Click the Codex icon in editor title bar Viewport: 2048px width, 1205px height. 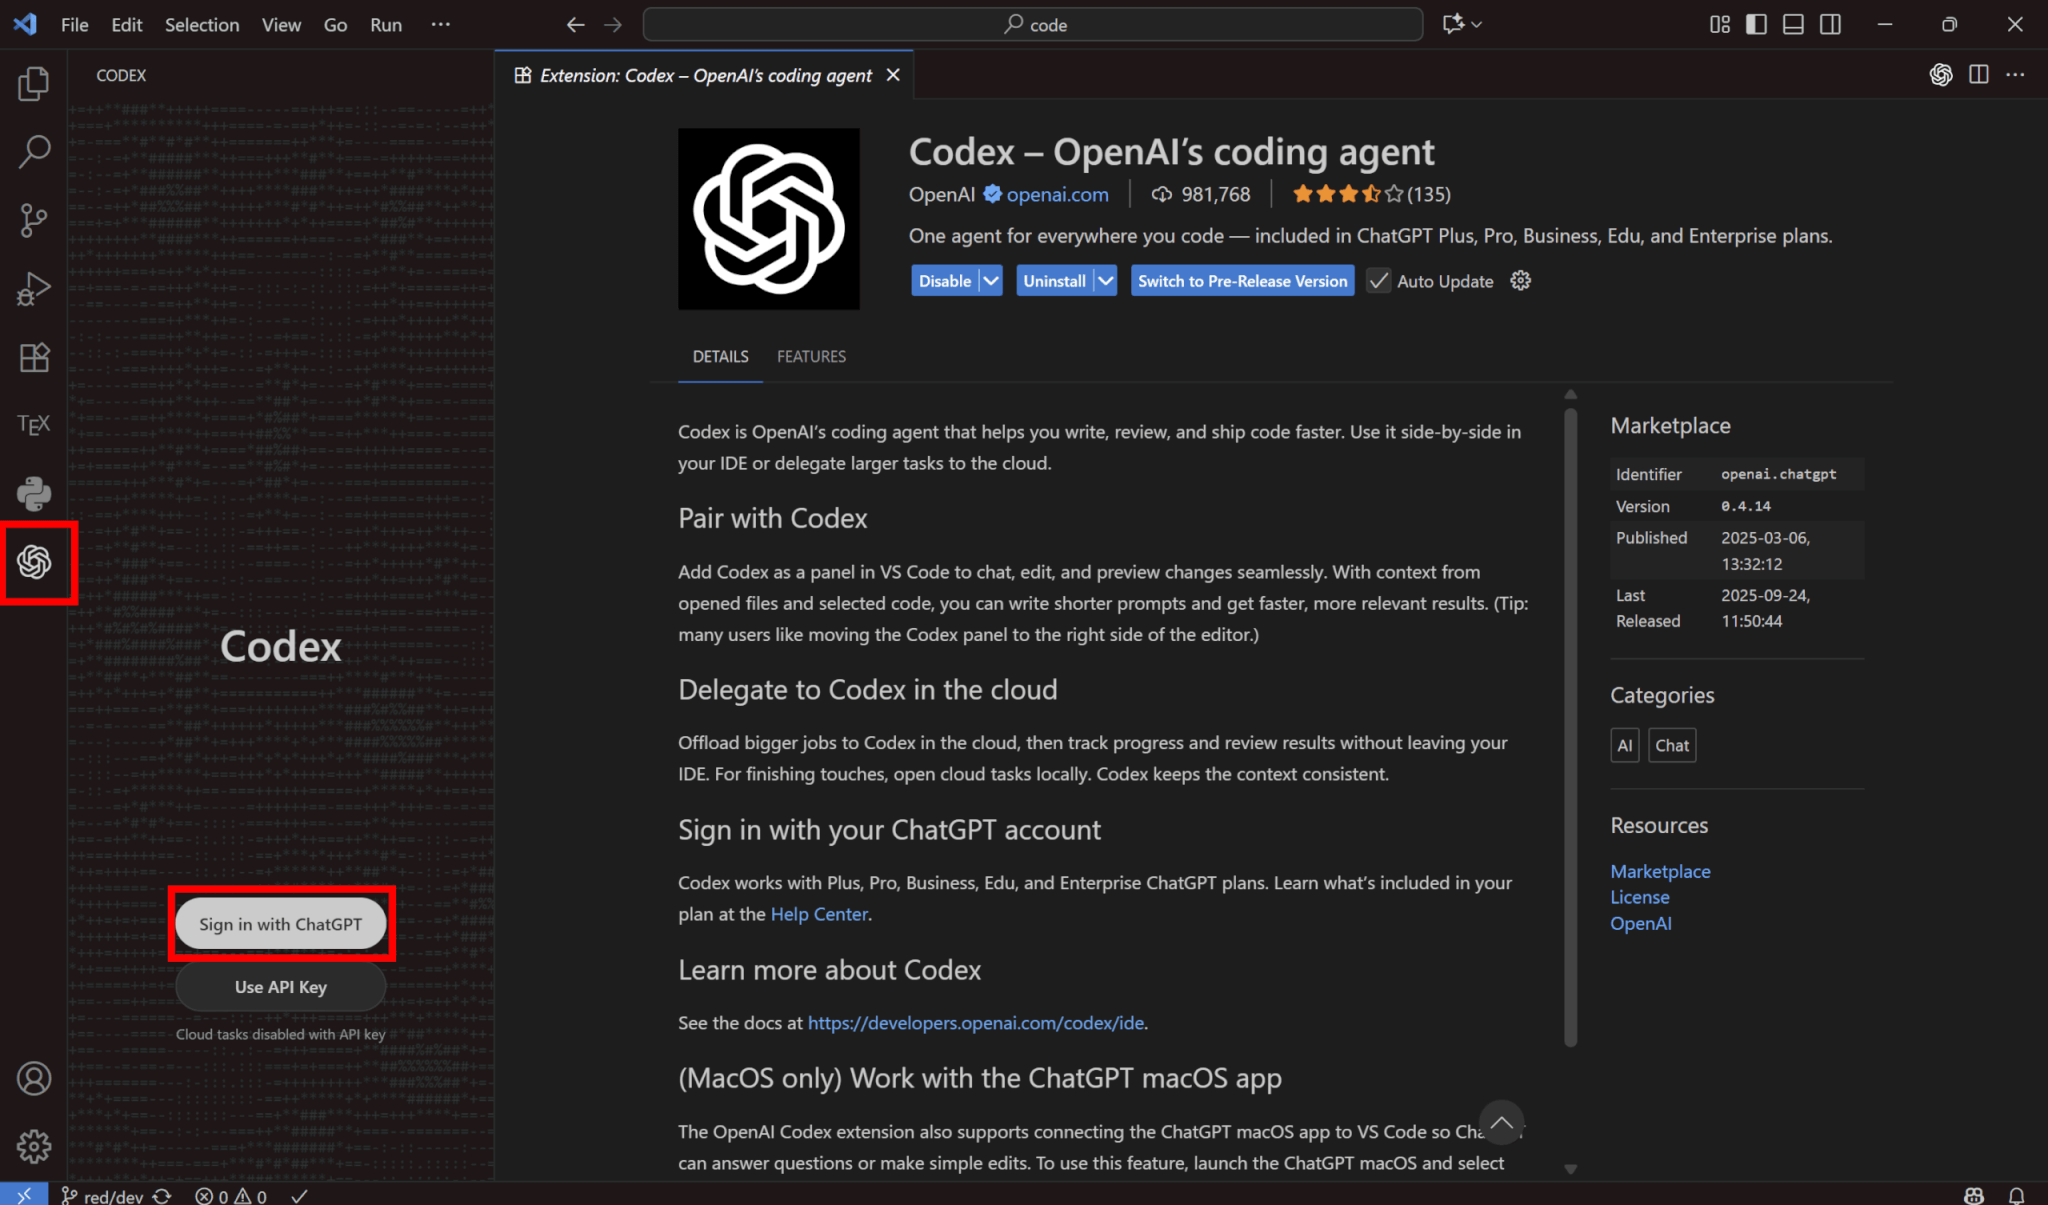point(1940,75)
